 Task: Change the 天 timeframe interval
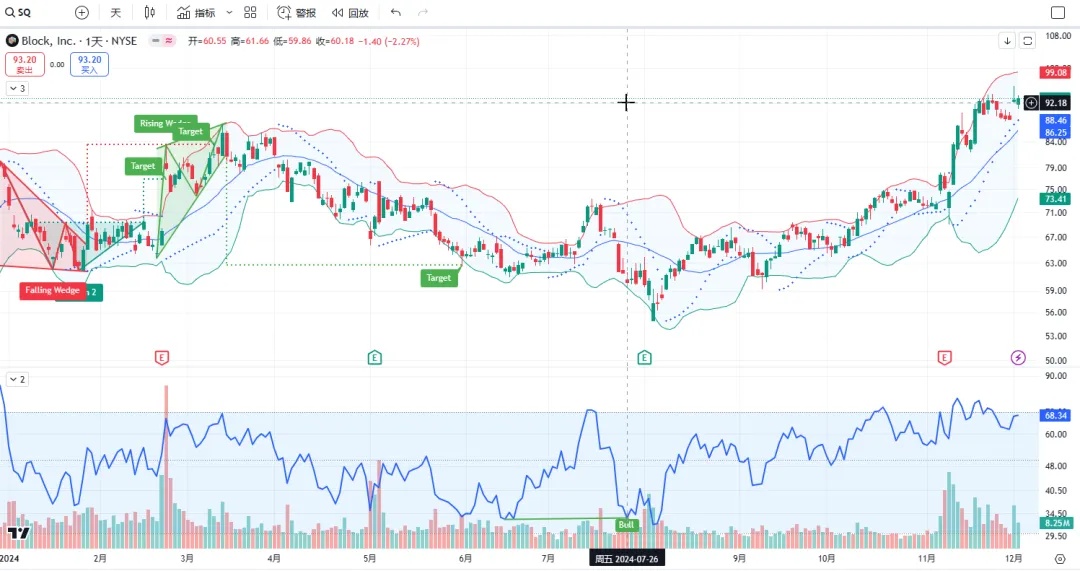coord(115,13)
